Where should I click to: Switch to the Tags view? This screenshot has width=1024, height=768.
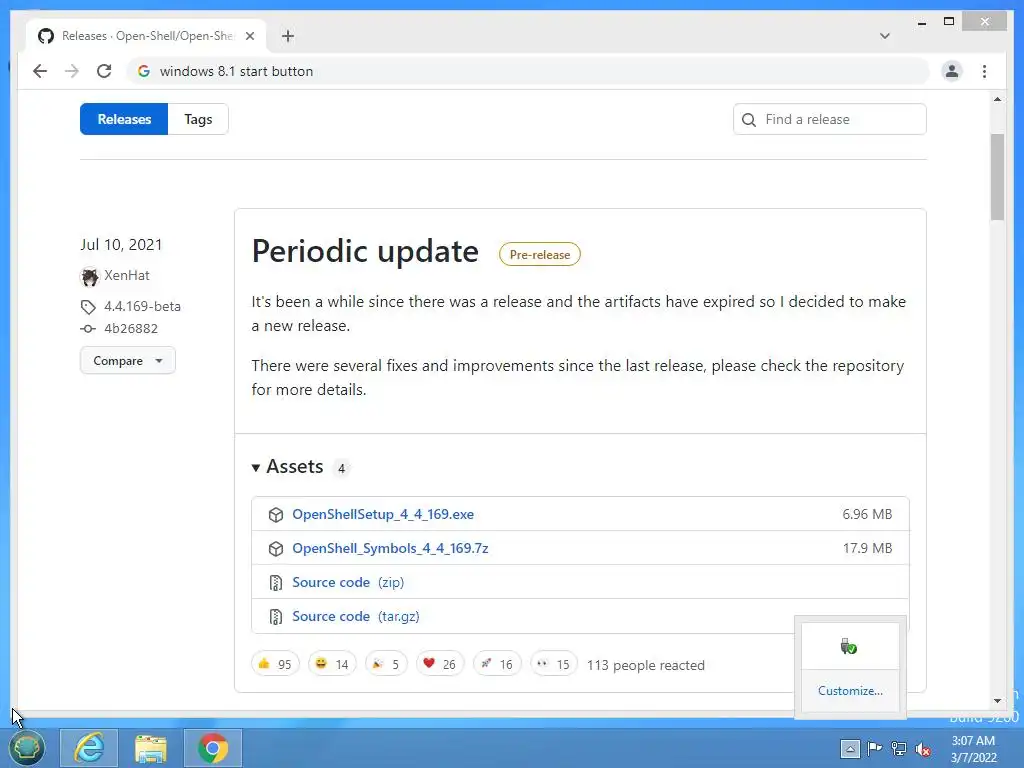(198, 119)
